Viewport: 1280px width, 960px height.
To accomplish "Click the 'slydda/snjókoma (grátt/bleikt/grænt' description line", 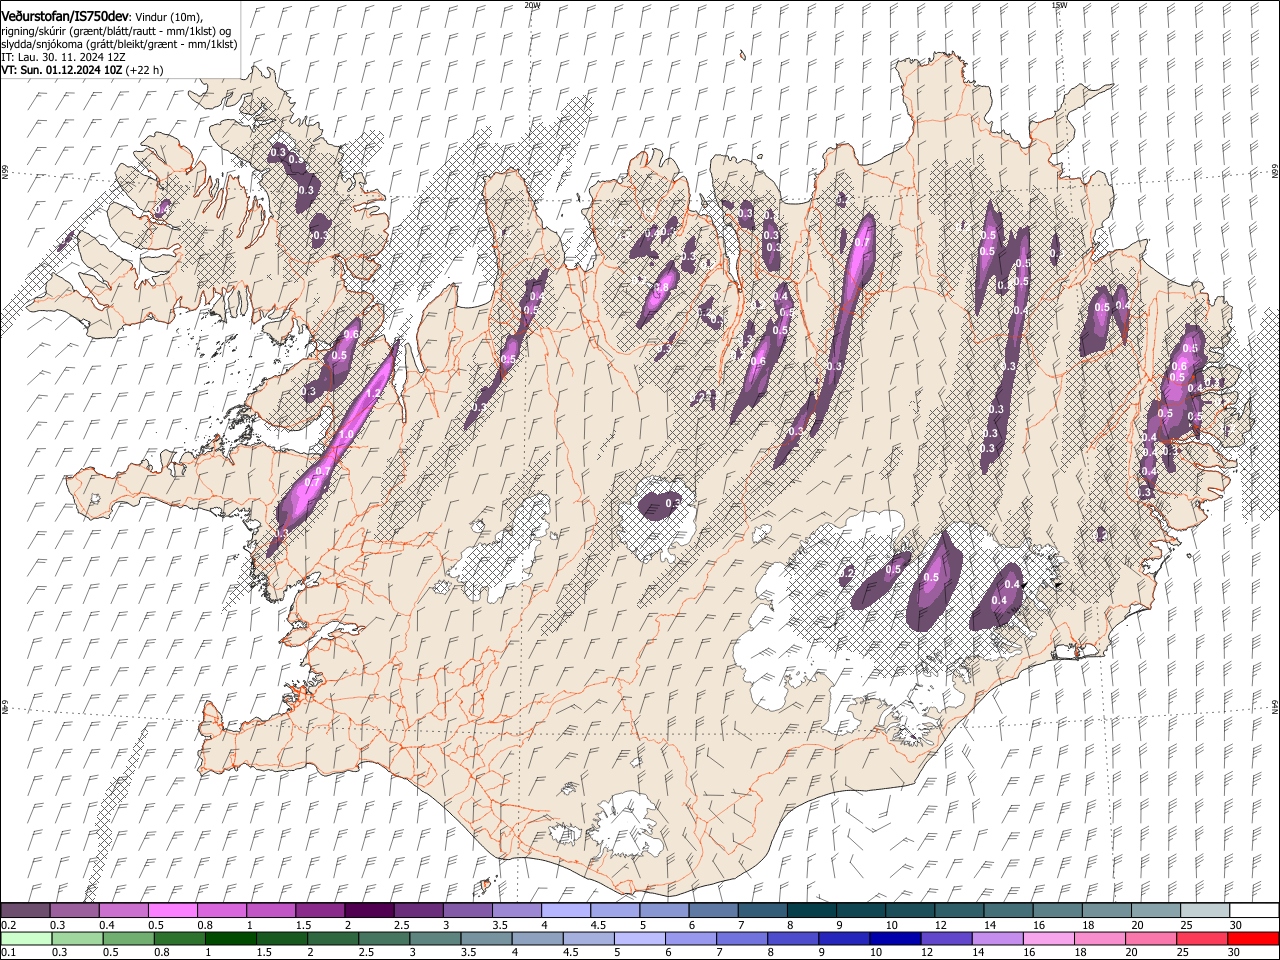I will point(119,44).
